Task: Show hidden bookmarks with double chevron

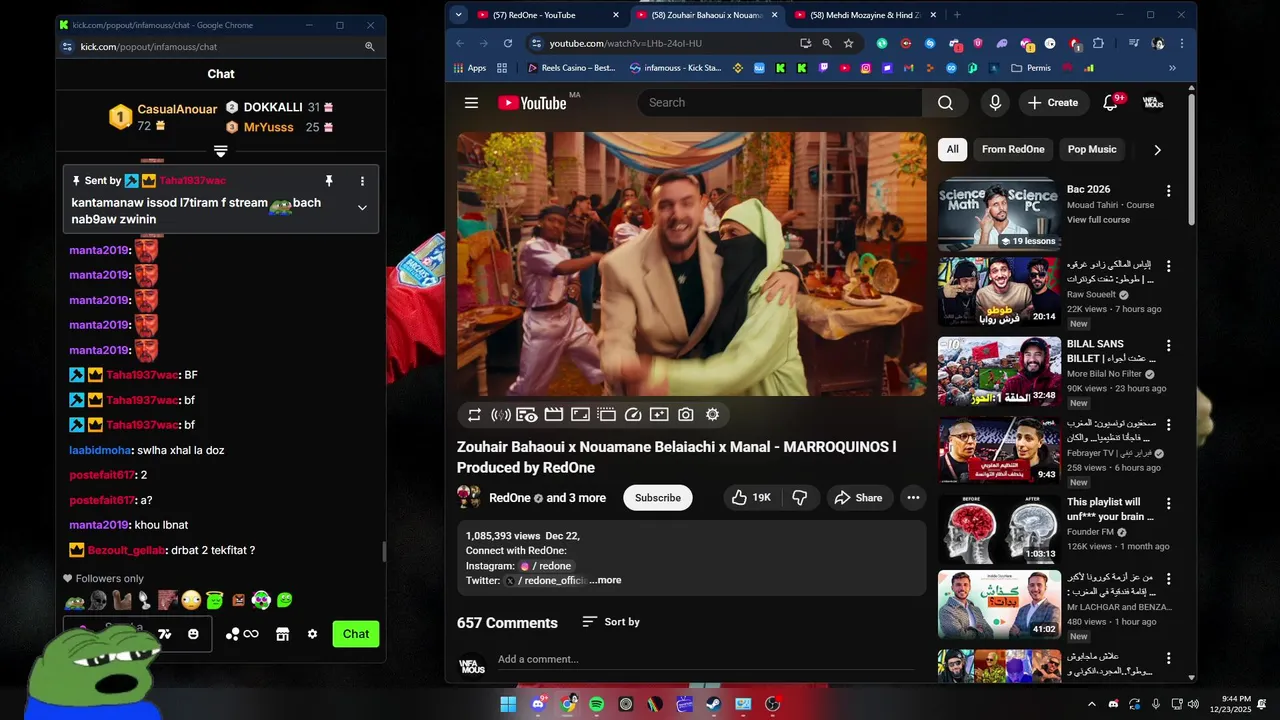Action: tap(1172, 68)
